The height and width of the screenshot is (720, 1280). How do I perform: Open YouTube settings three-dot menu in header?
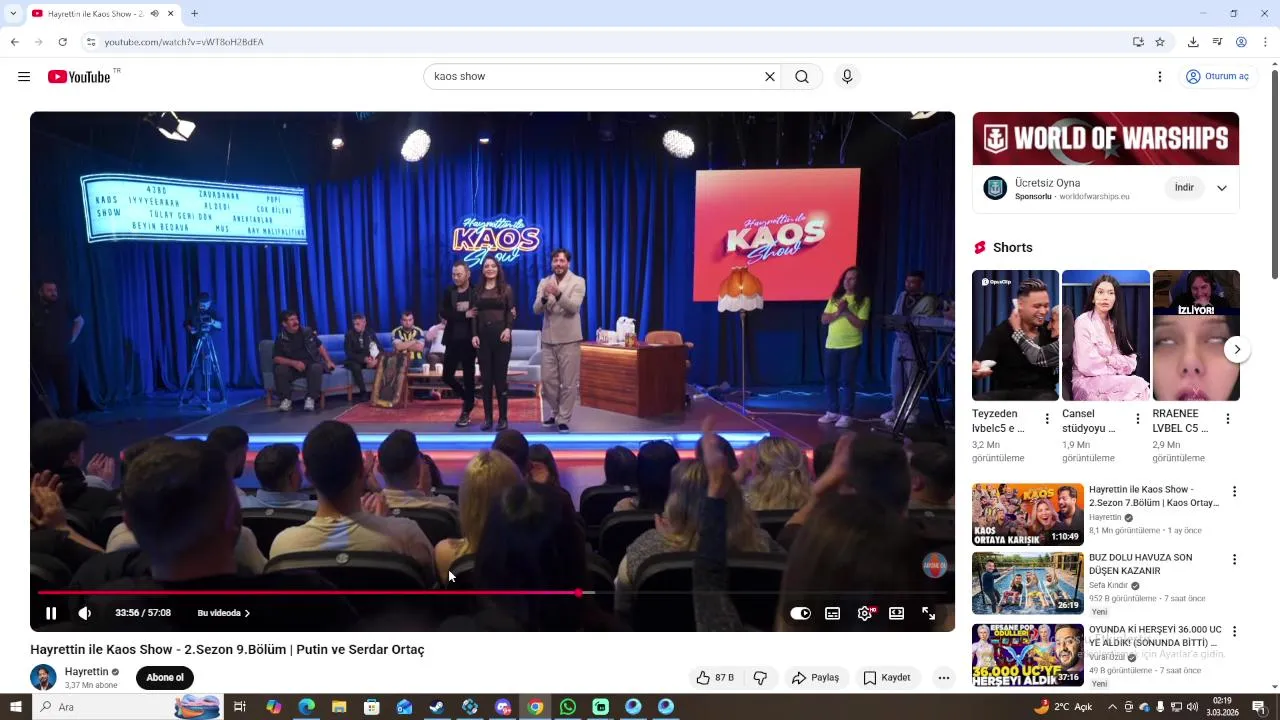click(x=1160, y=77)
